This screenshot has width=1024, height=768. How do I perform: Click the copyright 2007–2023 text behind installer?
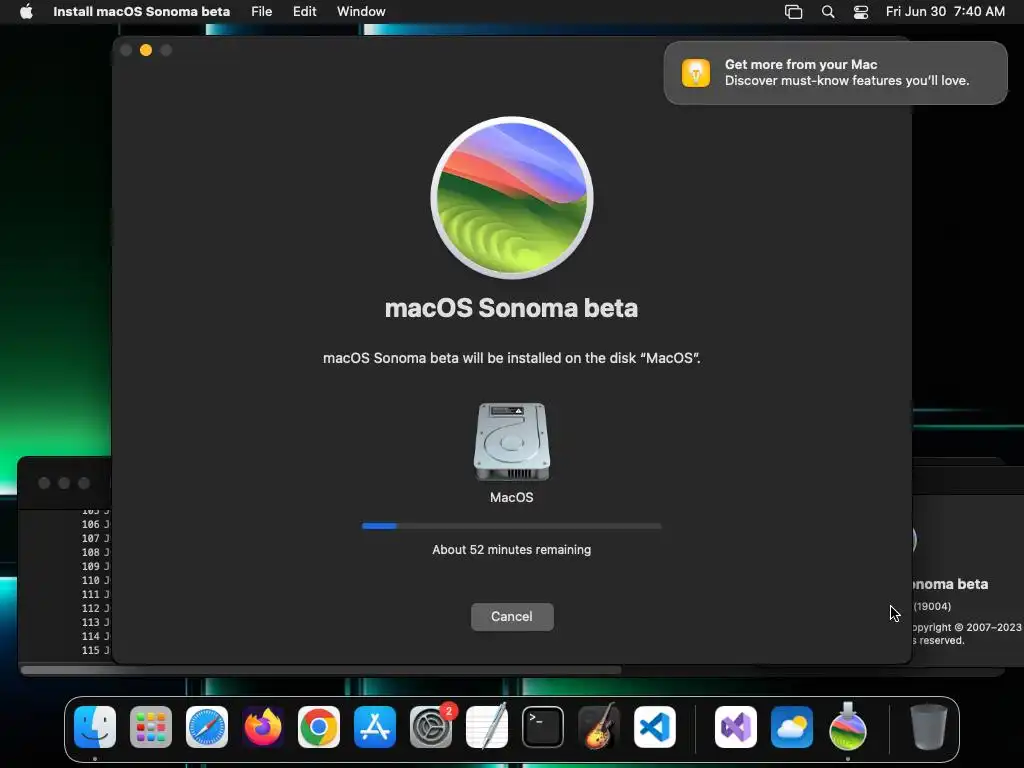(967, 627)
